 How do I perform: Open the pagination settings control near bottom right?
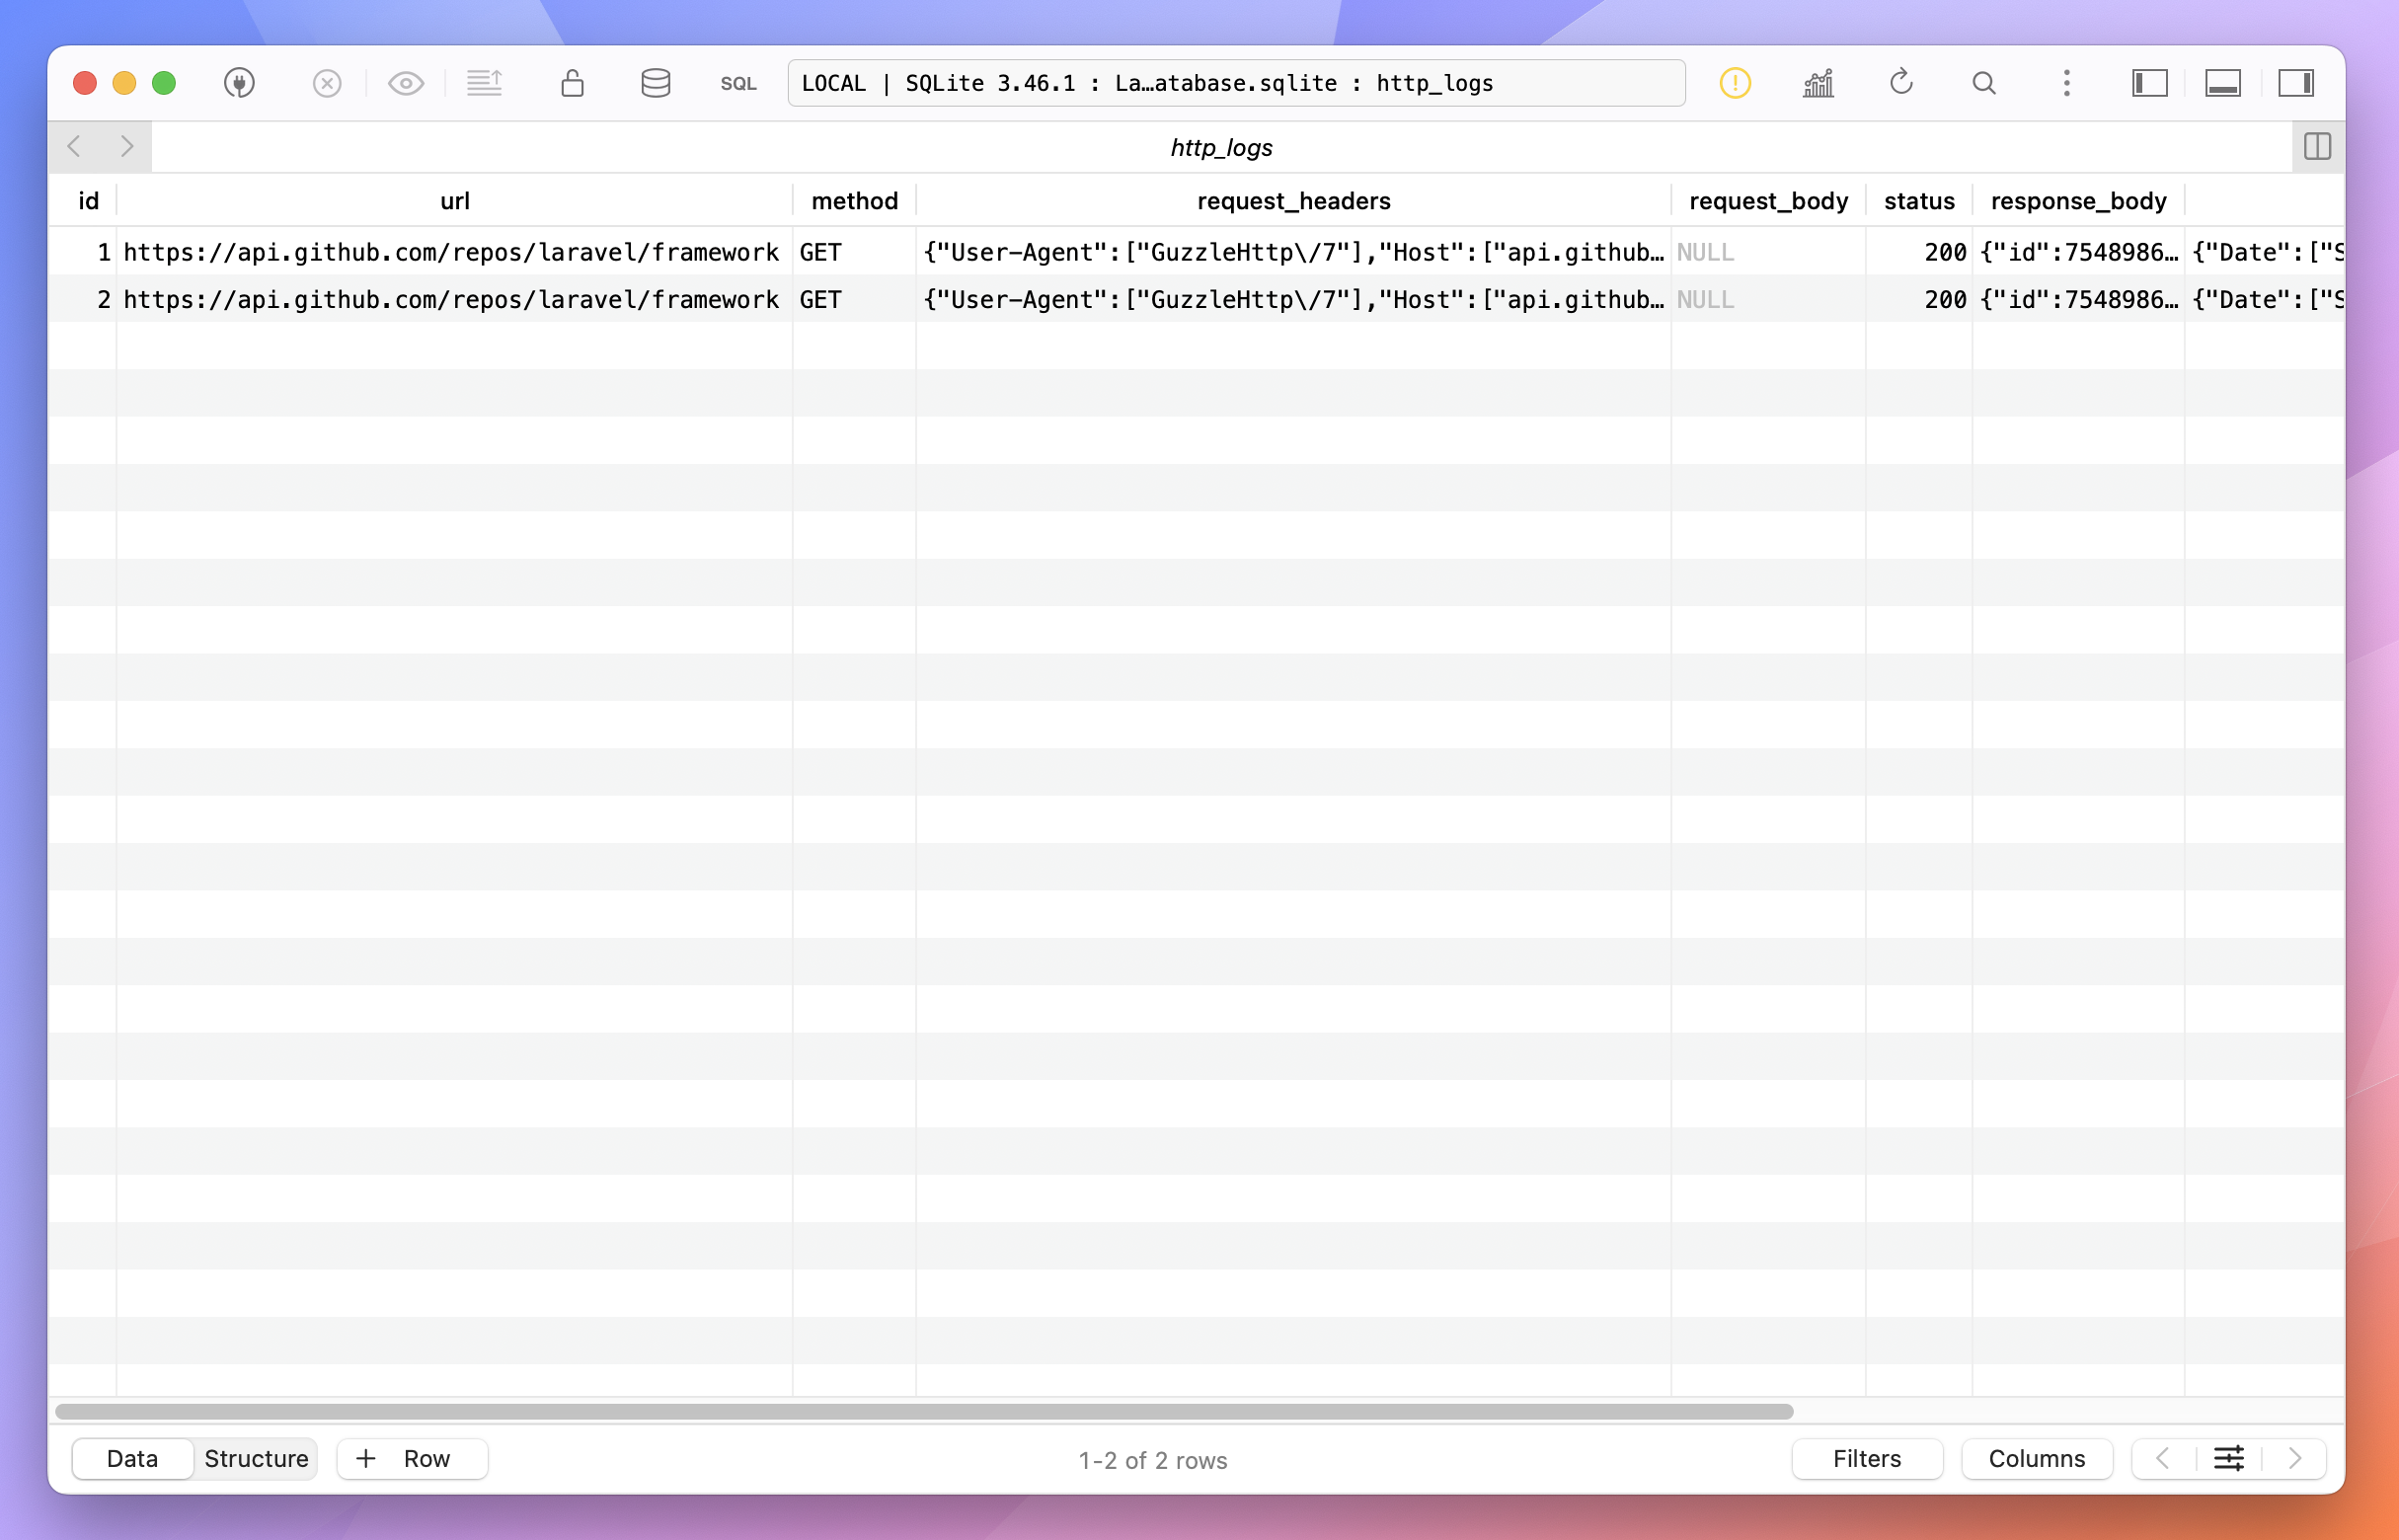pyautogui.click(x=2228, y=1458)
